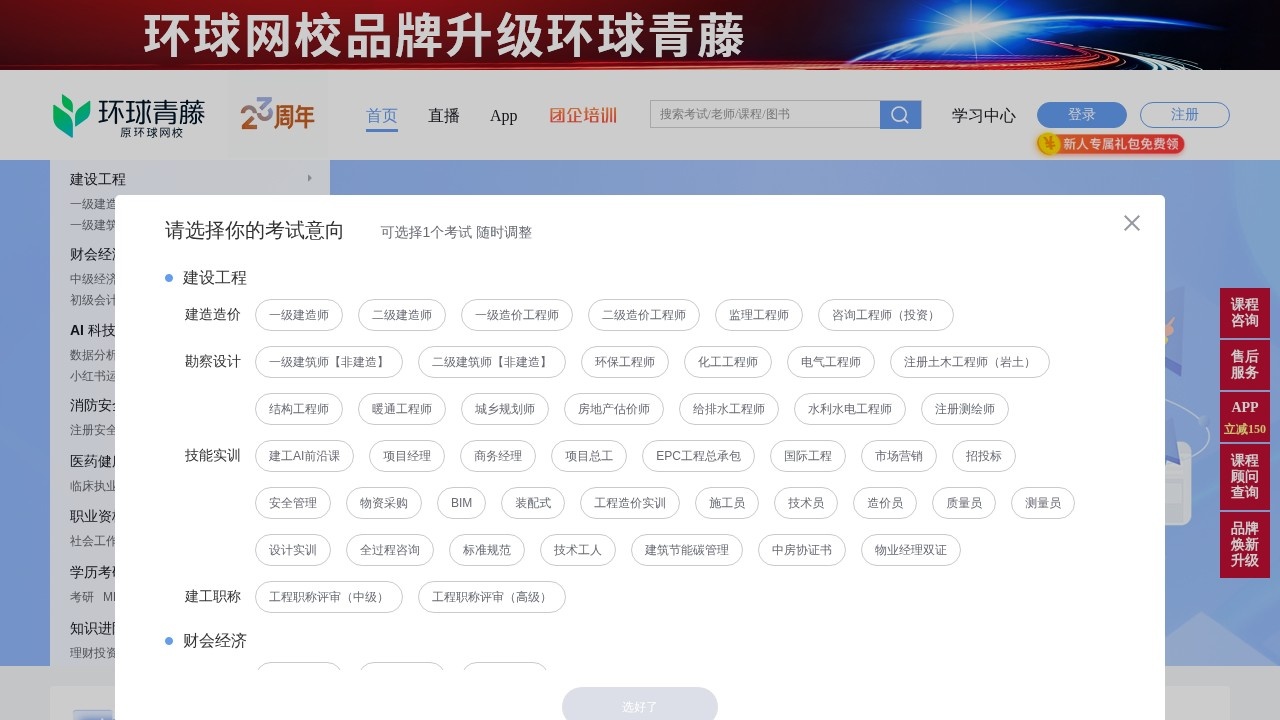1280x720 pixels.
Task: Choose 监理工程师 option
Action: tap(759, 315)
